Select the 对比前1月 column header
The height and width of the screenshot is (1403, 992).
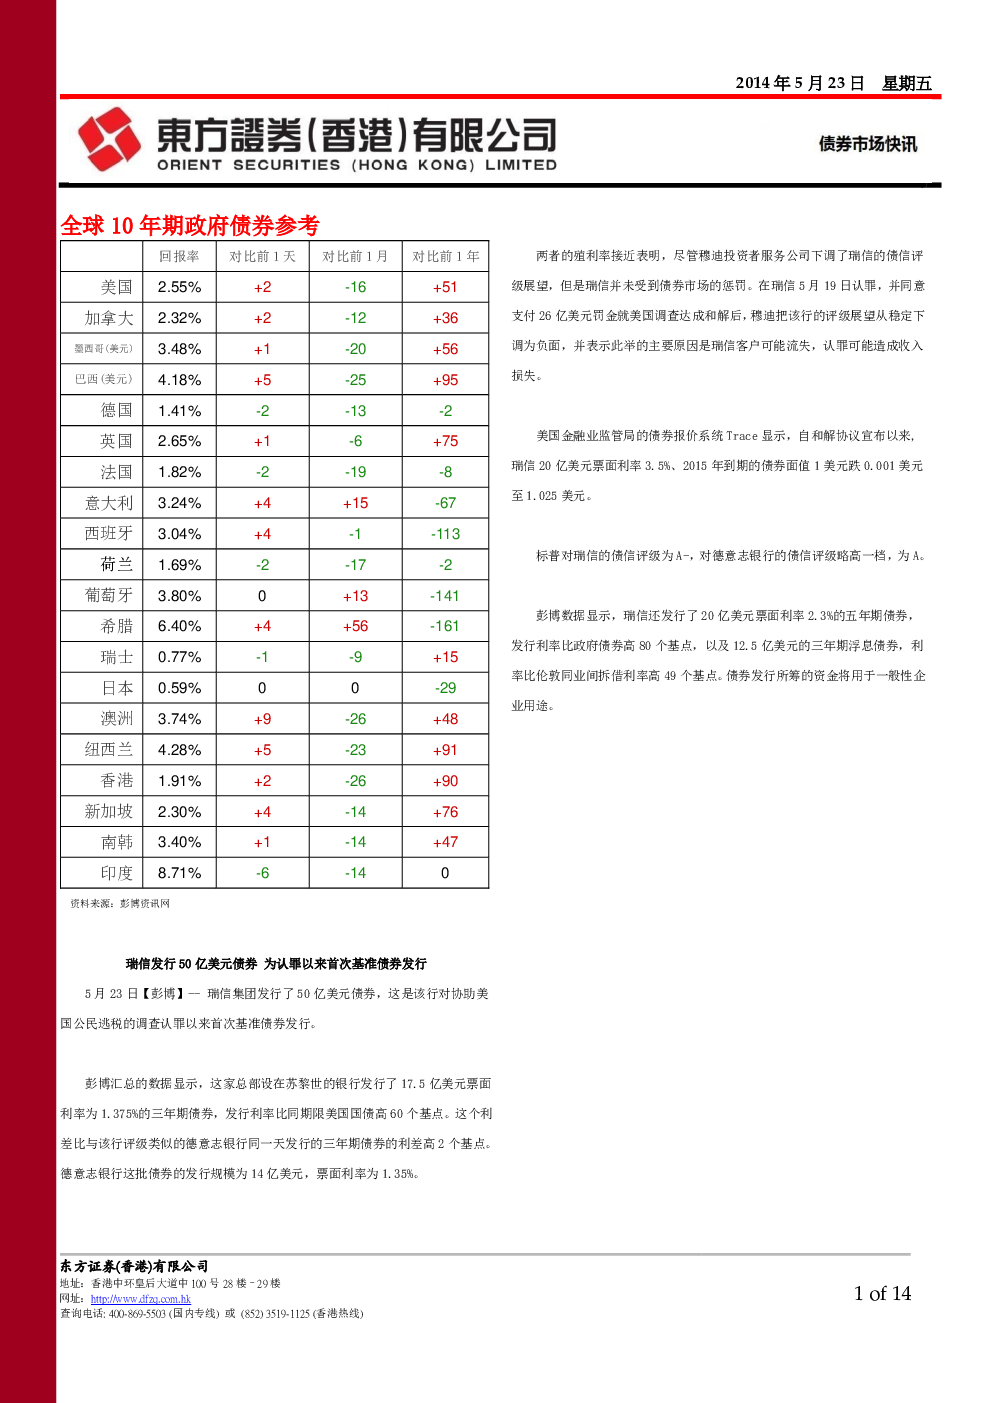[355, 257]
